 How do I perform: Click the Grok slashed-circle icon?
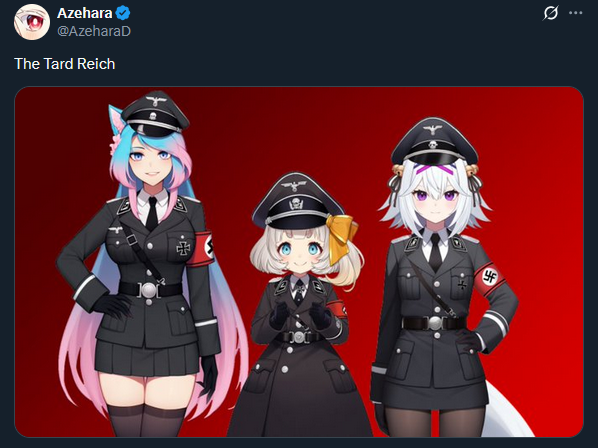(550, 13)
